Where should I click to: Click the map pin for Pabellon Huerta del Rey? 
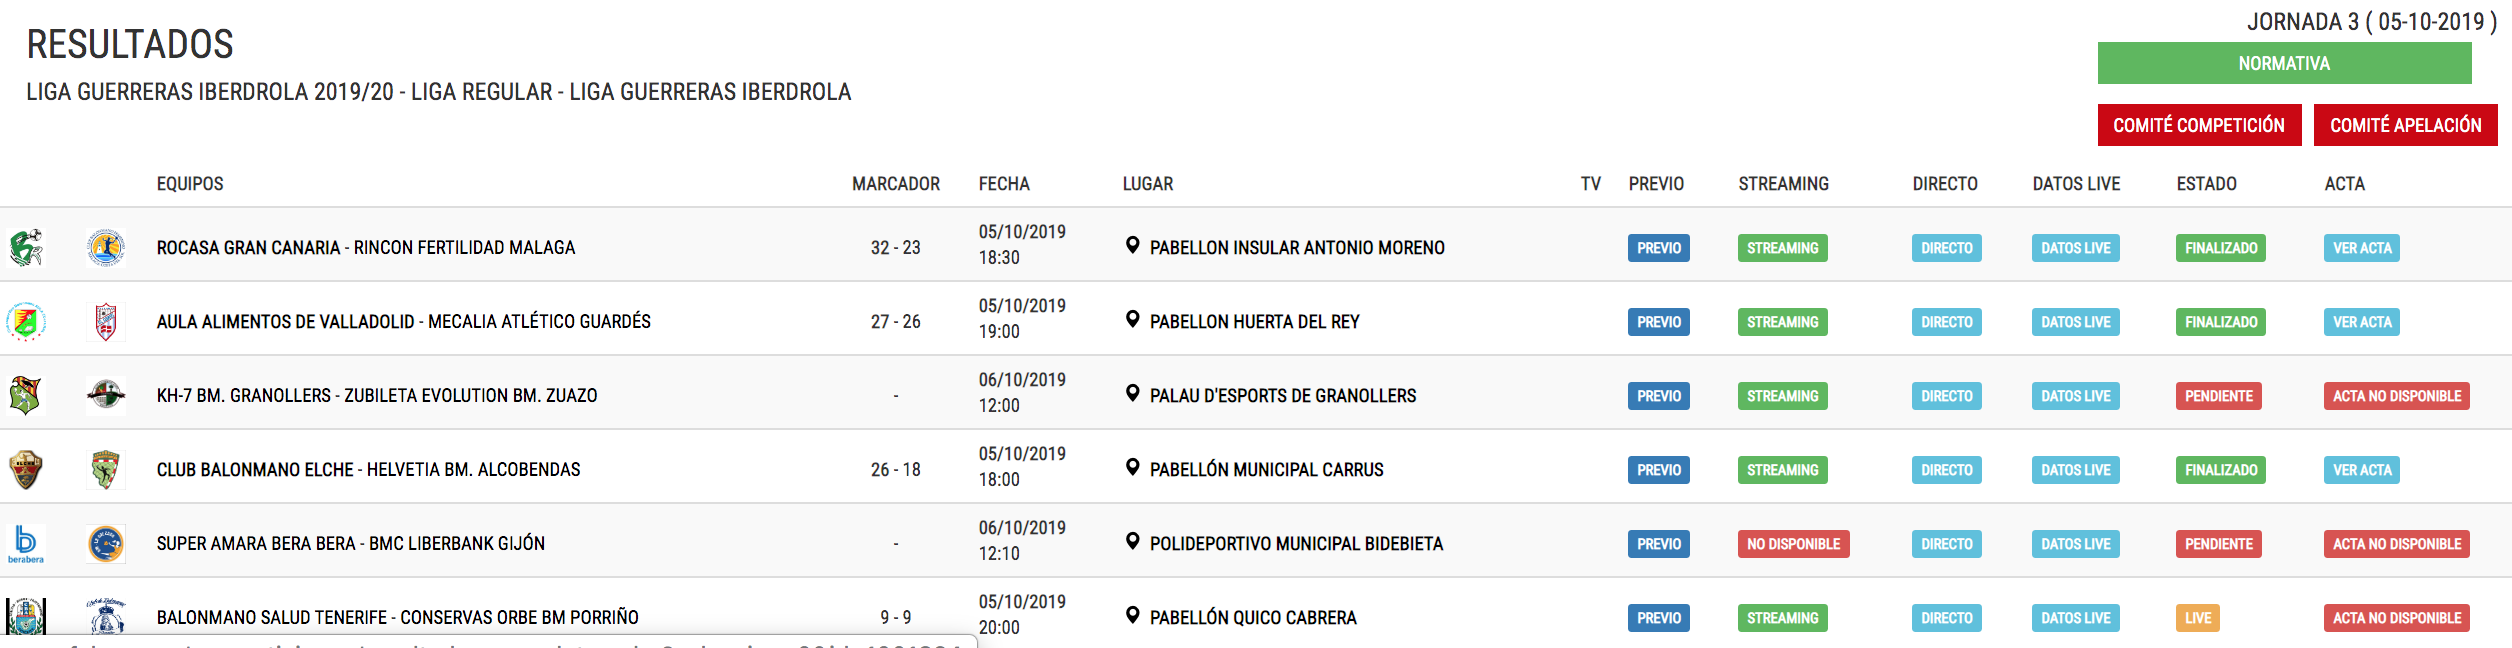(x=1132, y=320)
